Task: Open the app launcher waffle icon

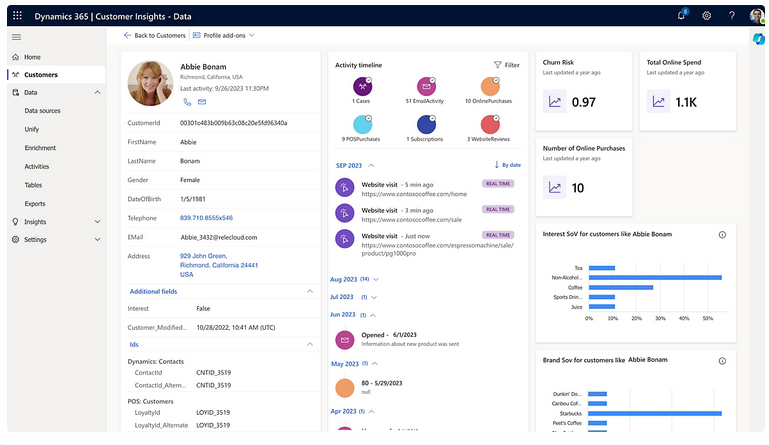Action: pyautogui.click(x=17, y=15)
